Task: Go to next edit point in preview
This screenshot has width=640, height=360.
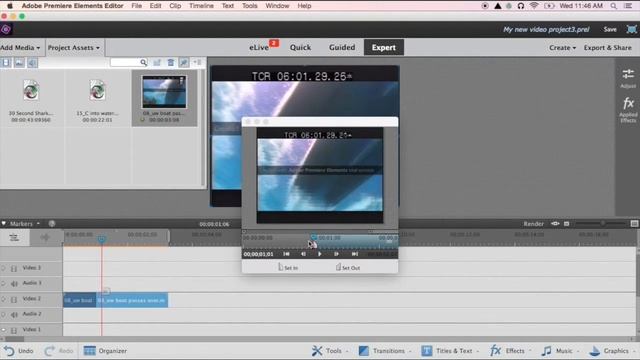Action: [x=355, y=254]
